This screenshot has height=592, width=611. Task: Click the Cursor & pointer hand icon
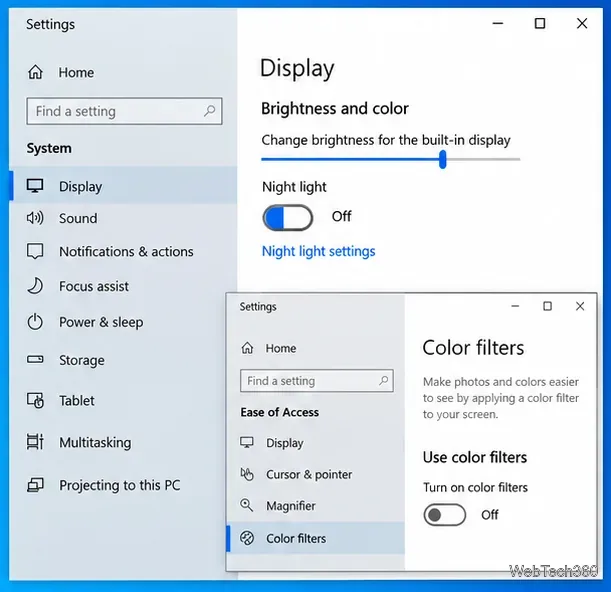(x=247, y=474)
